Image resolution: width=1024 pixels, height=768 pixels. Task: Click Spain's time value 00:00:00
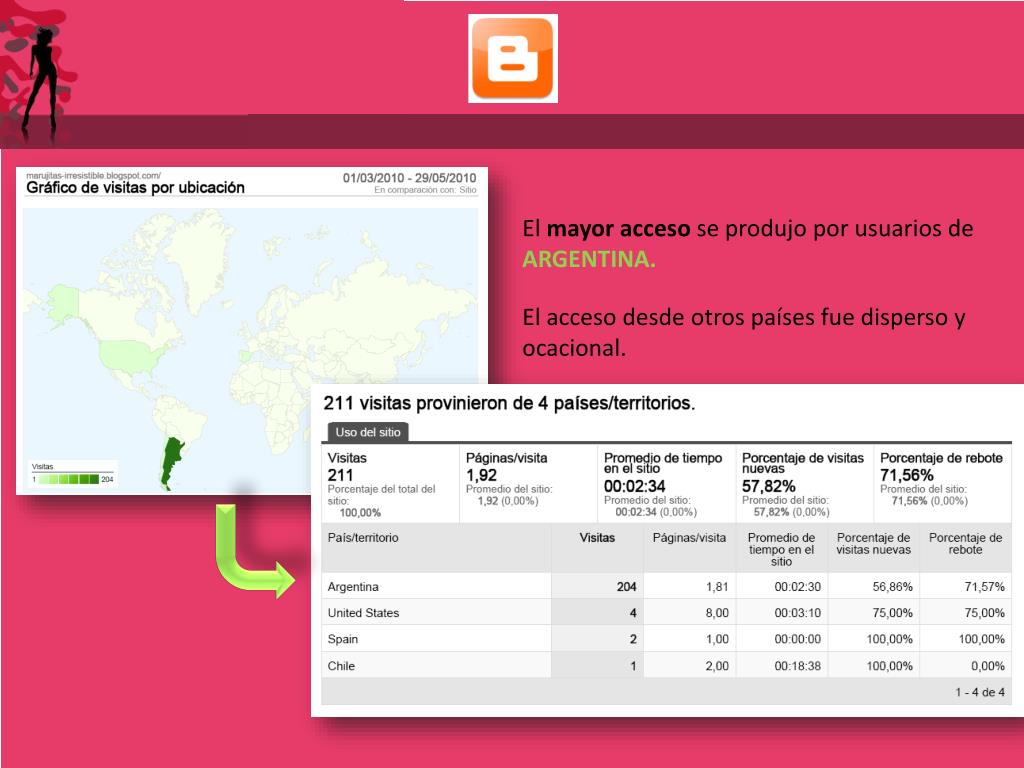click(797, 639)
